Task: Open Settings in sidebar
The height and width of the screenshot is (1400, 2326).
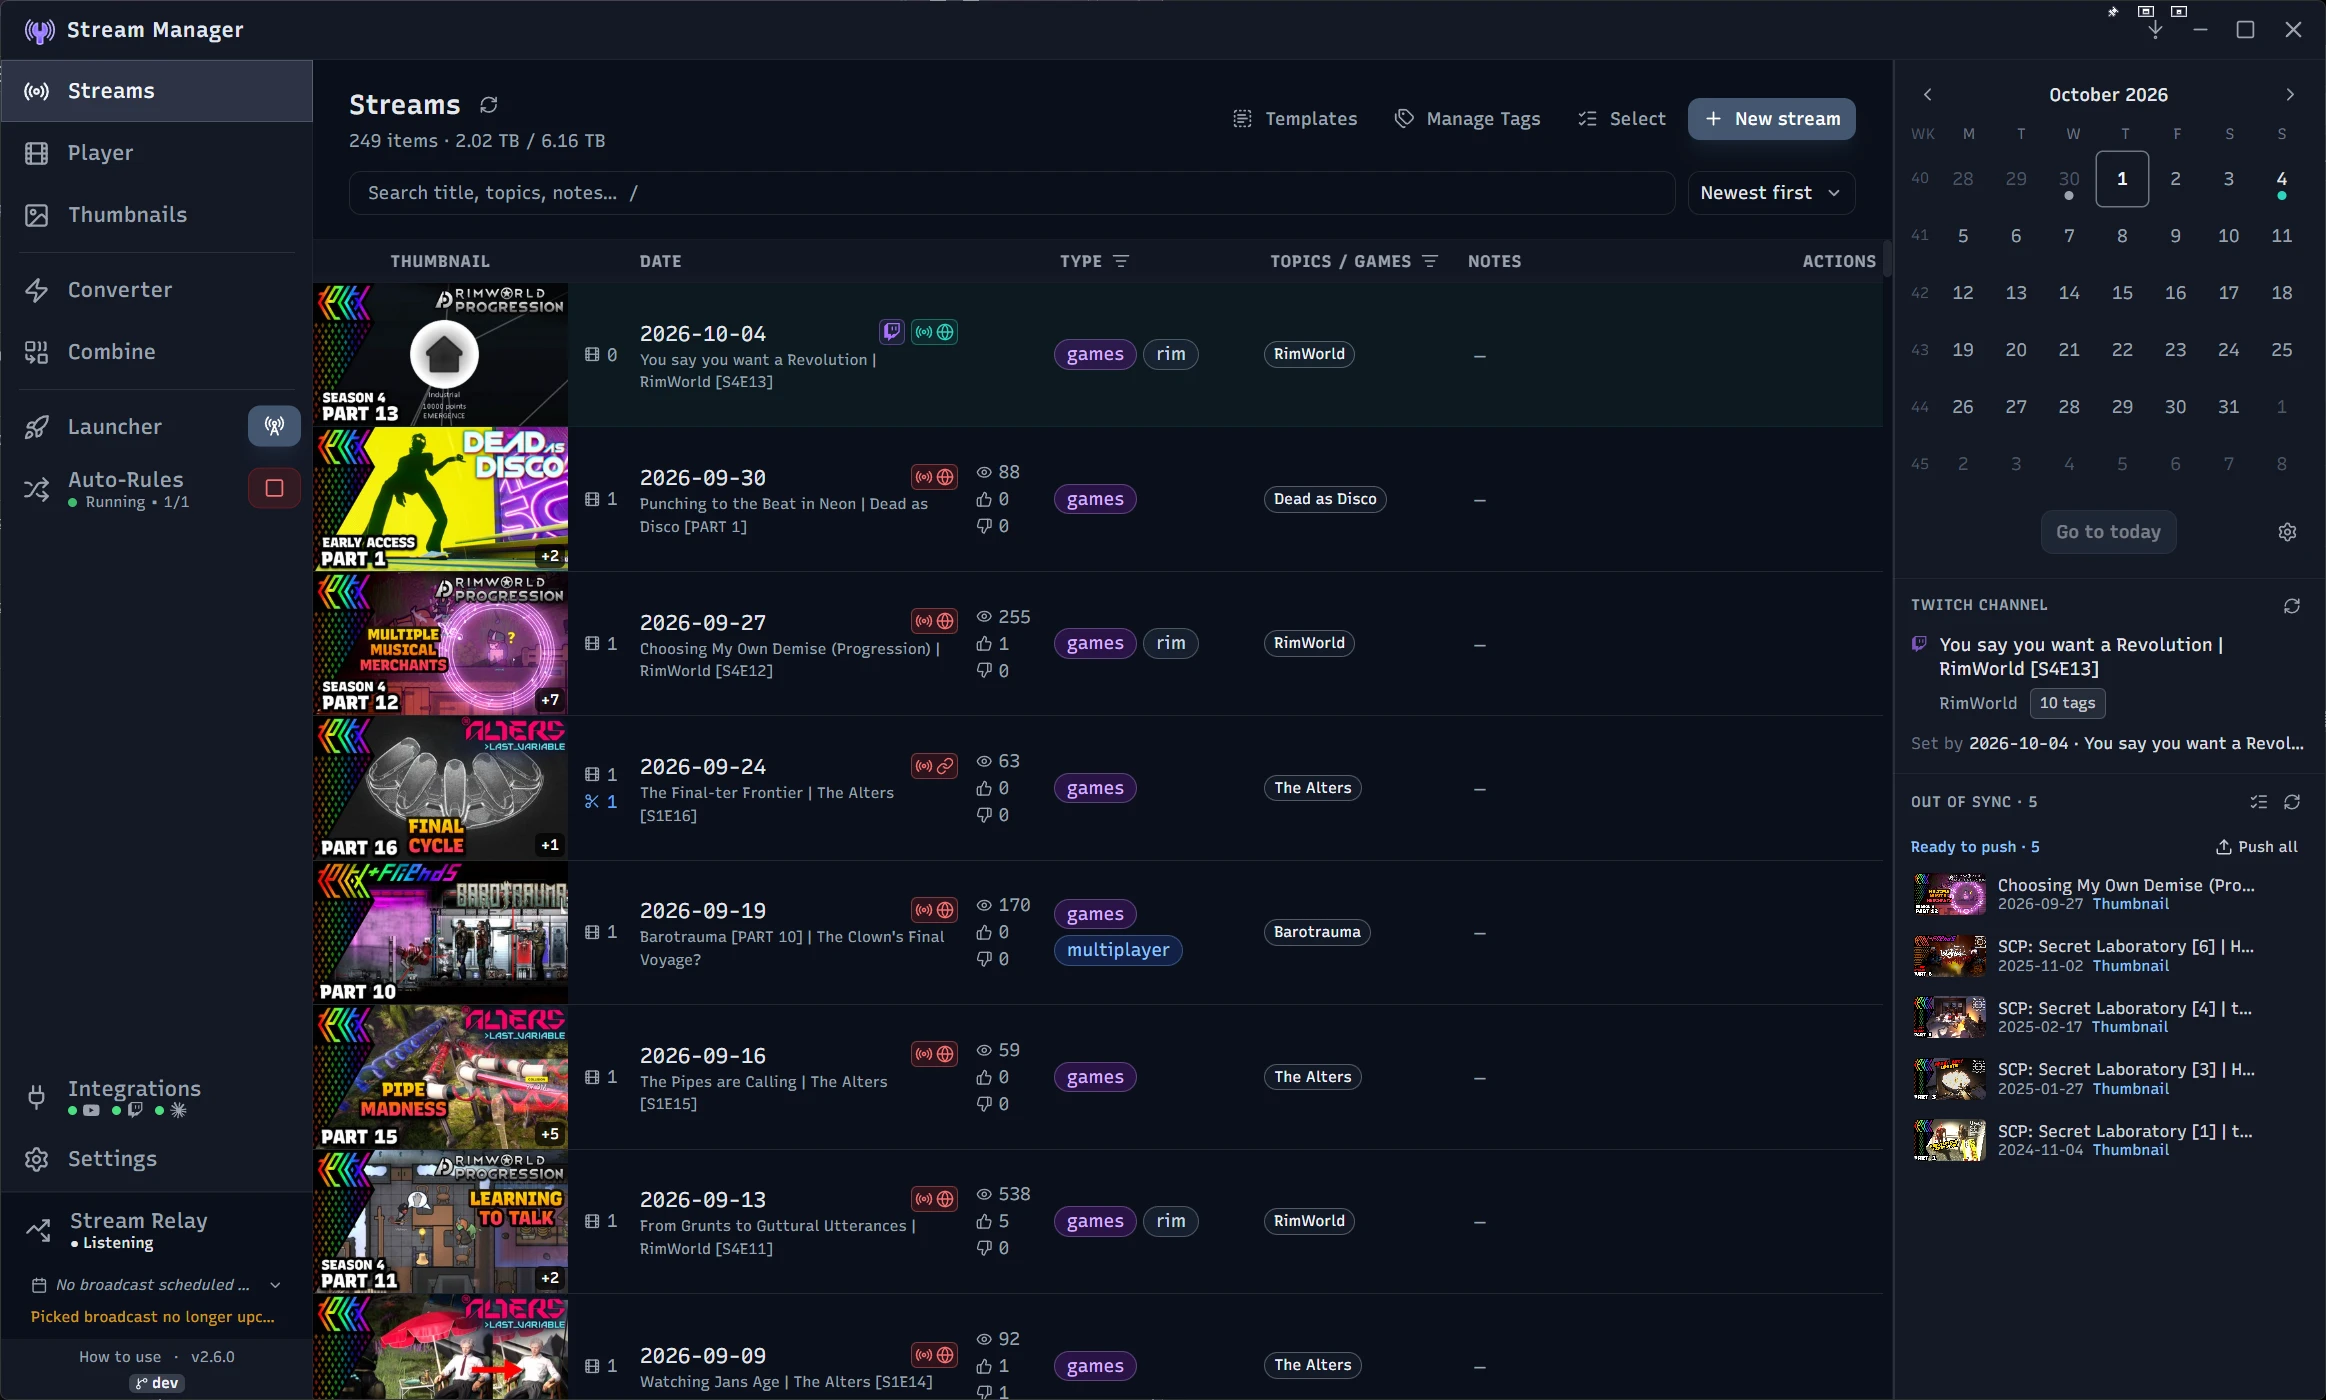Action: point(157,1159)
